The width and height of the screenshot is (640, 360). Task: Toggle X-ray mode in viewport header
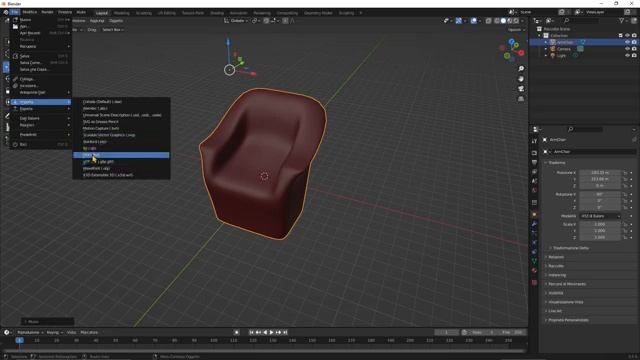pyautogui.click(x=488, y=21)
